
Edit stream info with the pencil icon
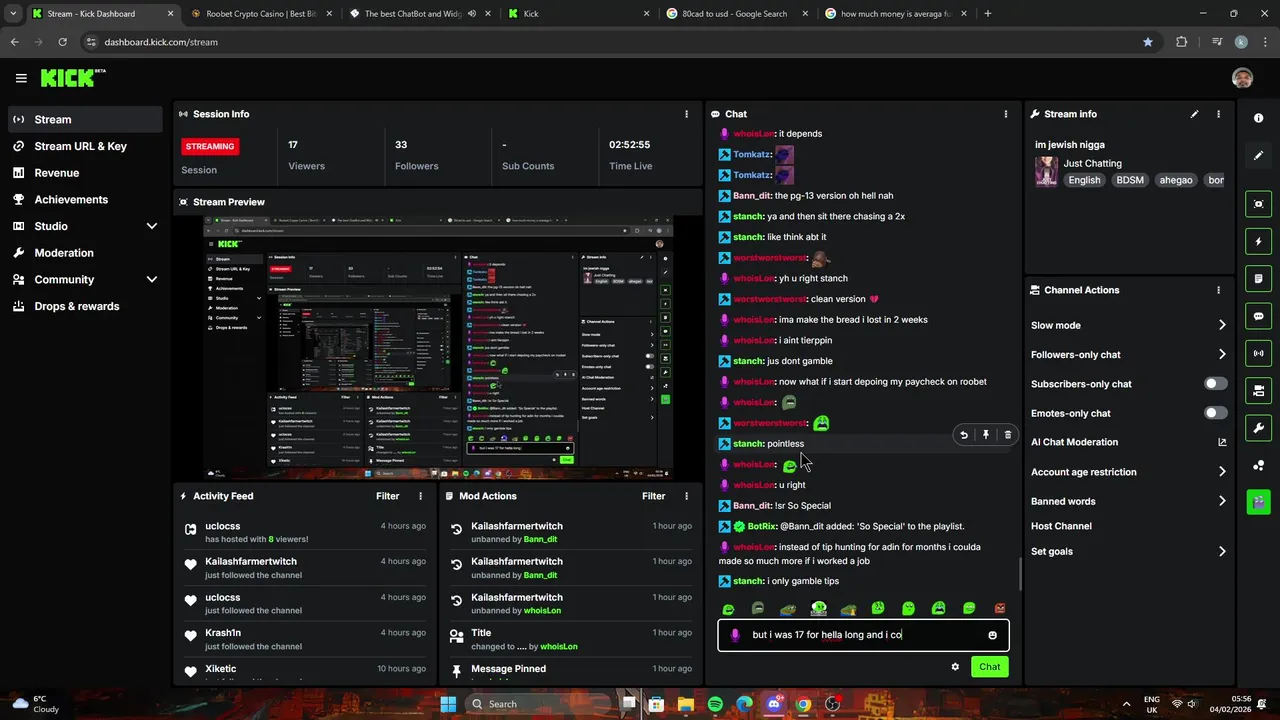pyautogui.click(x=1194, y=114)
